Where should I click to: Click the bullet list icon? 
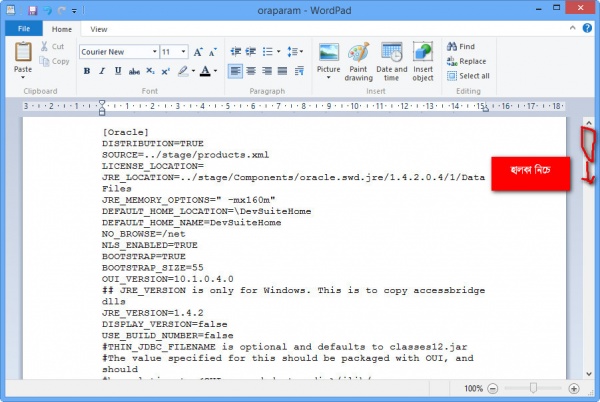pyautogui.click(x=267, y=51)
